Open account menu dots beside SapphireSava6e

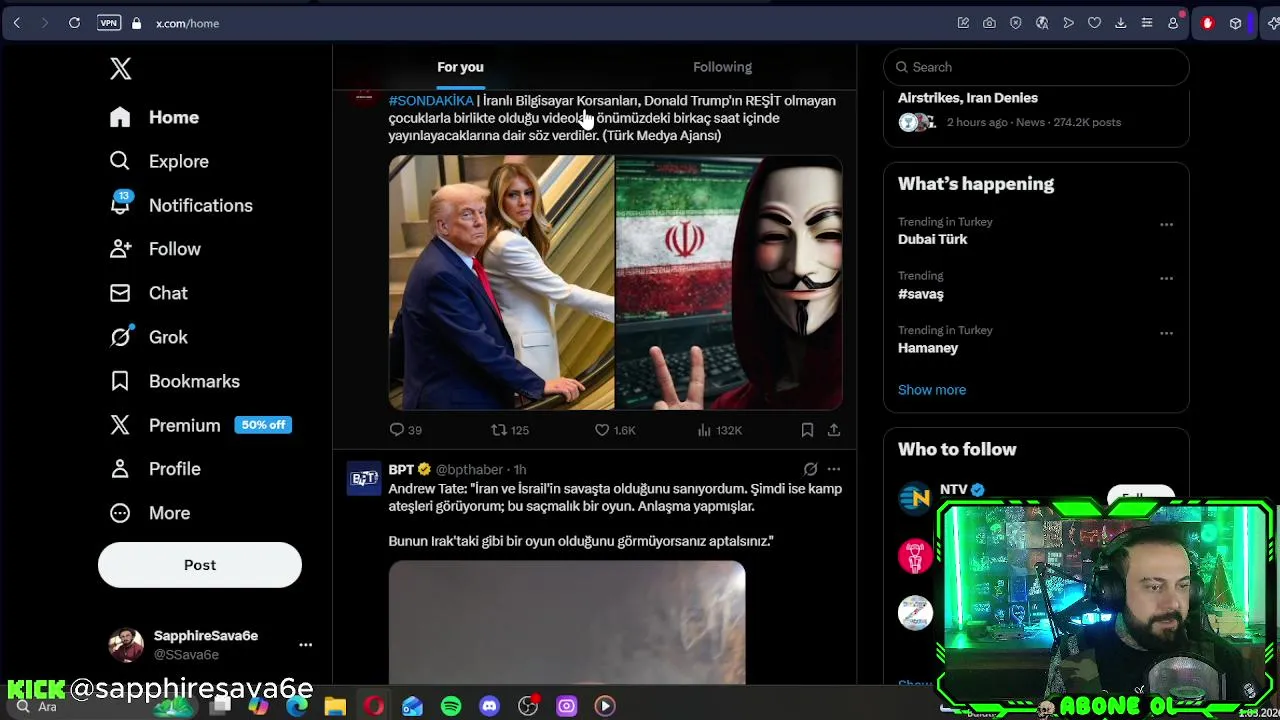(306, 645)
